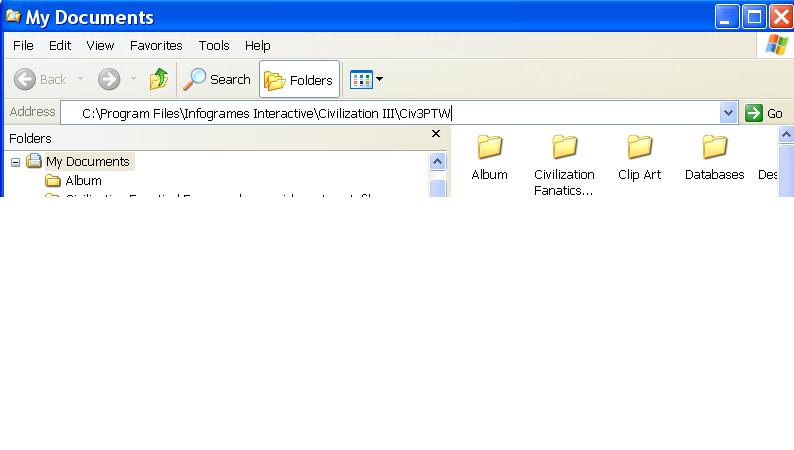The image size is (794, 450).
Task: Select the Album folder icon
Action: pyautogui.click(x=490, y=147)
